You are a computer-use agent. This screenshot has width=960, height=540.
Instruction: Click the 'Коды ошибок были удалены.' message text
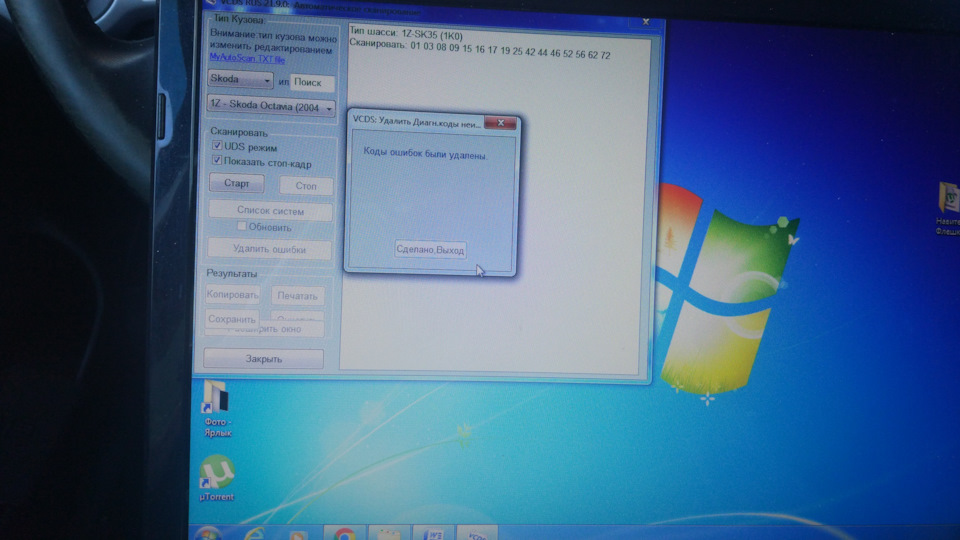(x=425, y=152)
